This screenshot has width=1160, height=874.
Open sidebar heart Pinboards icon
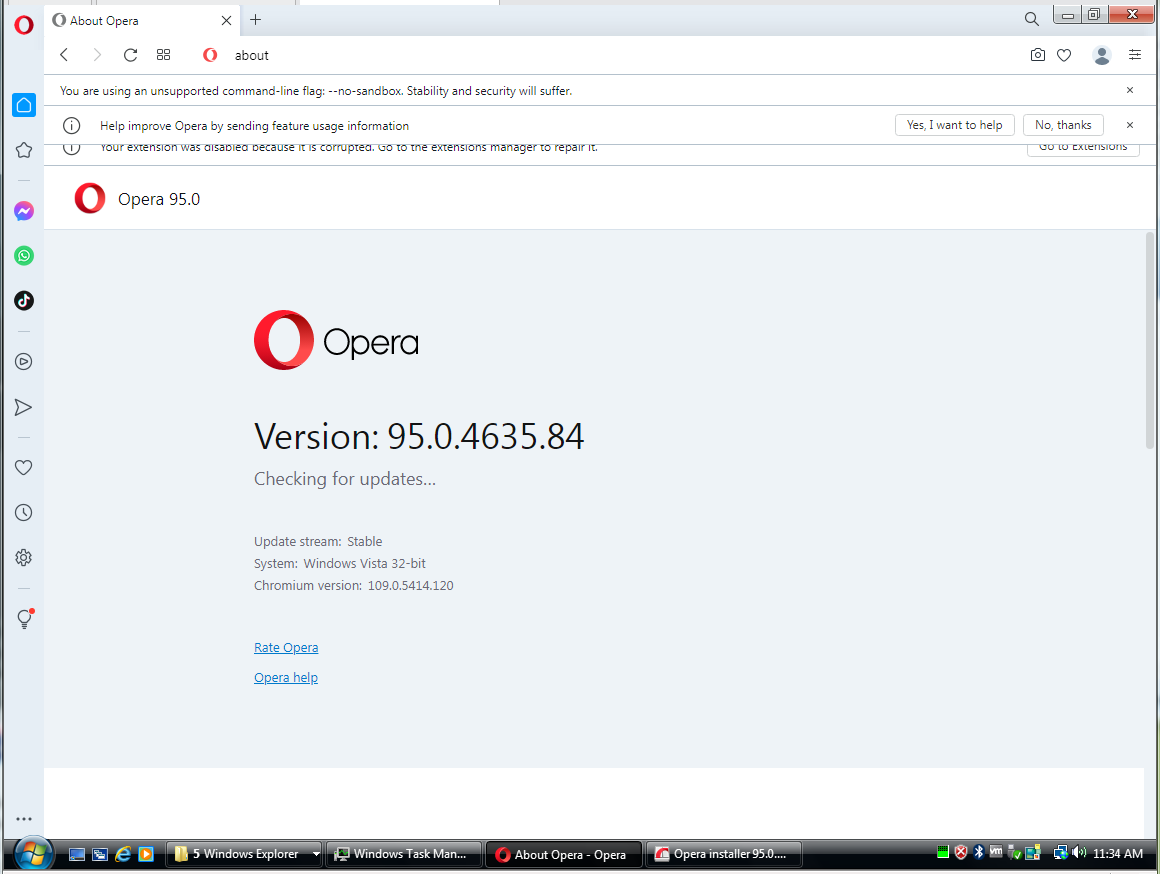[x=24, y=468]
